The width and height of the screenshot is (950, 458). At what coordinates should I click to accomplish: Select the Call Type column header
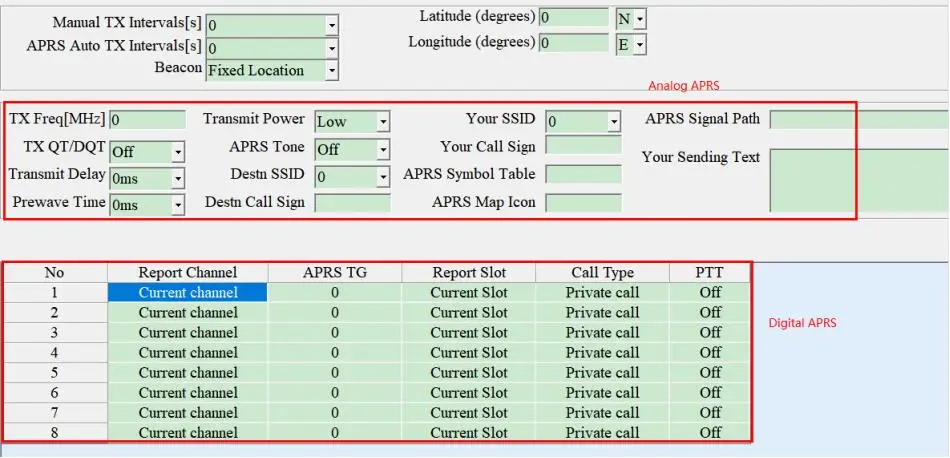tap(602, 273)
